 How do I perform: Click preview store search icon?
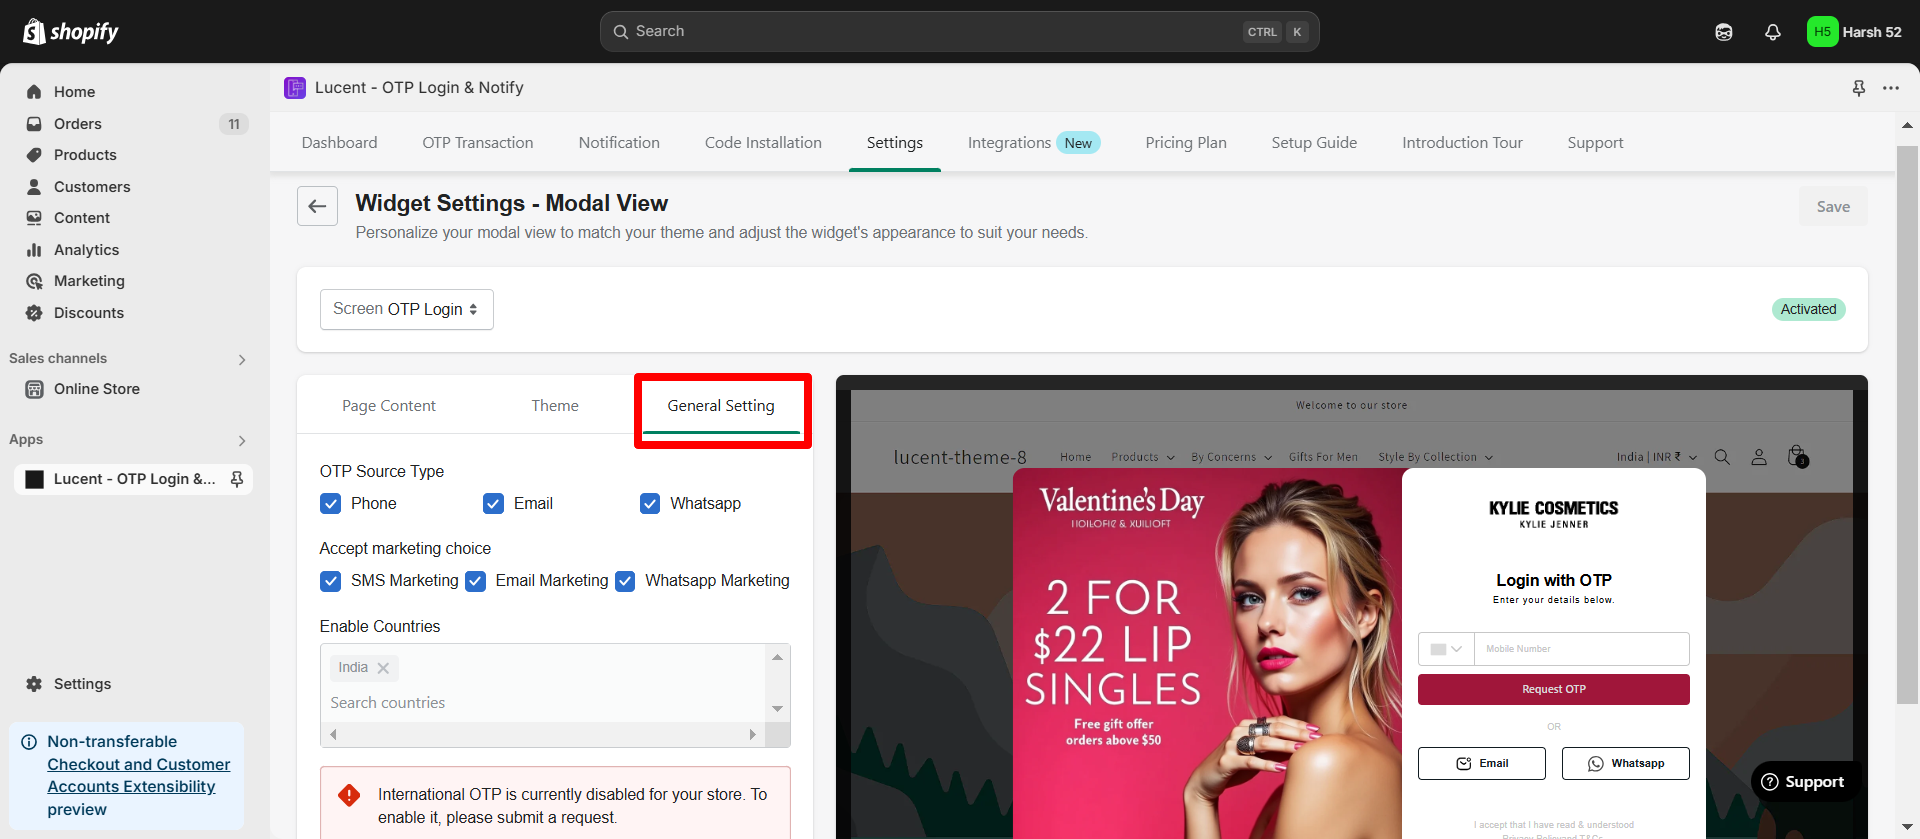(1722, 457)
